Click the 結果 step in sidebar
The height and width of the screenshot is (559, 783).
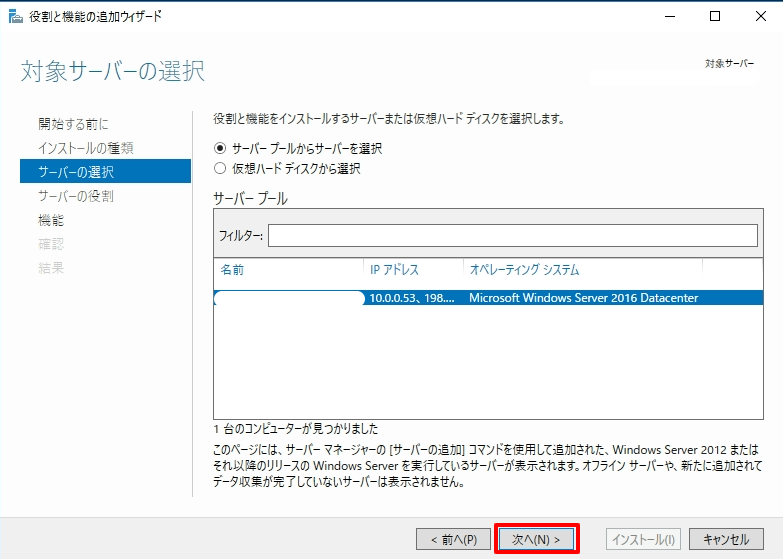[51, 268]
